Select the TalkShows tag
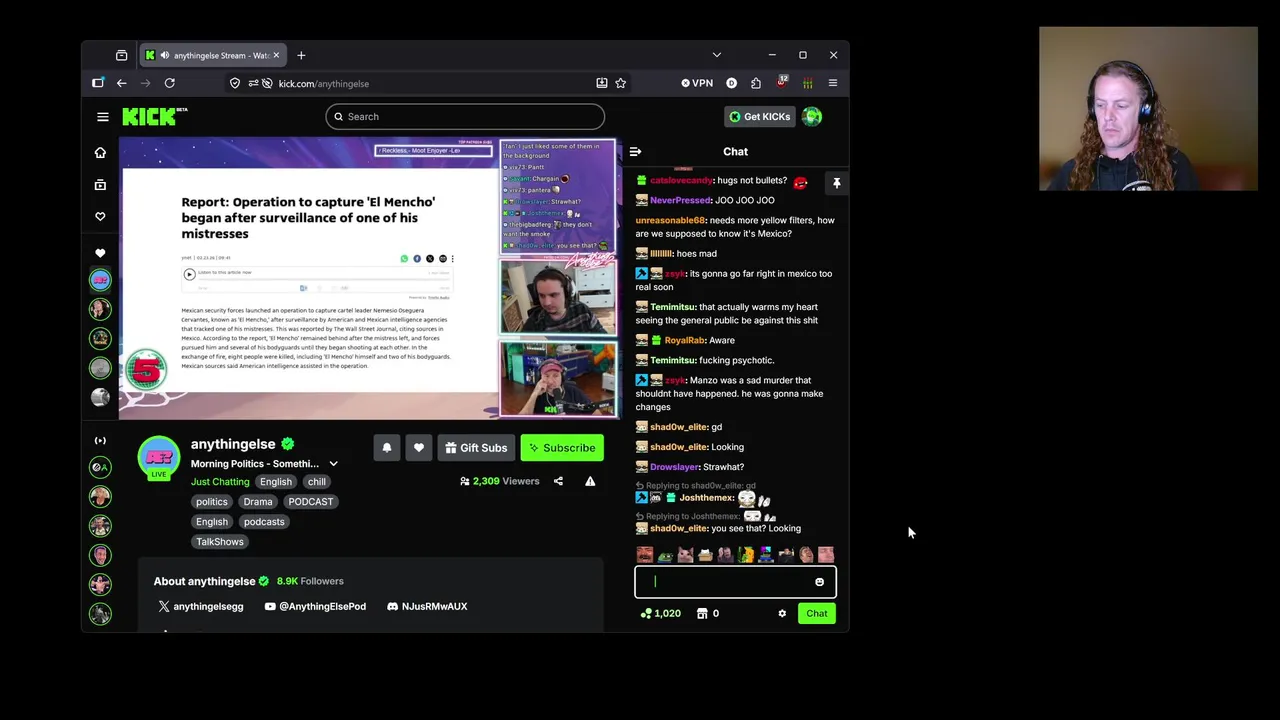 coord(220,542)
